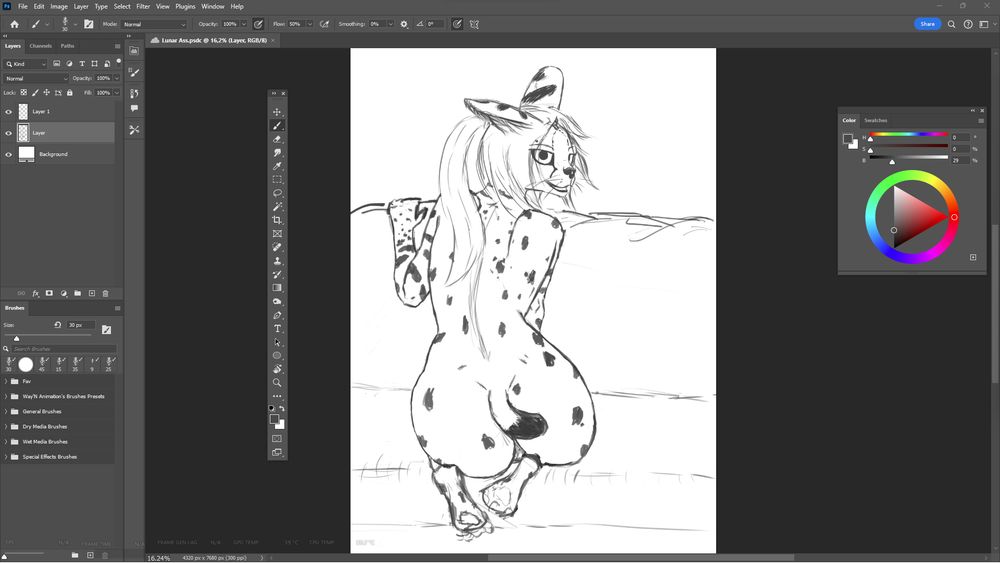Toggle lock all padlock icon
Viewport: 1000px width, 563px height.
click(x=70, y=92)
